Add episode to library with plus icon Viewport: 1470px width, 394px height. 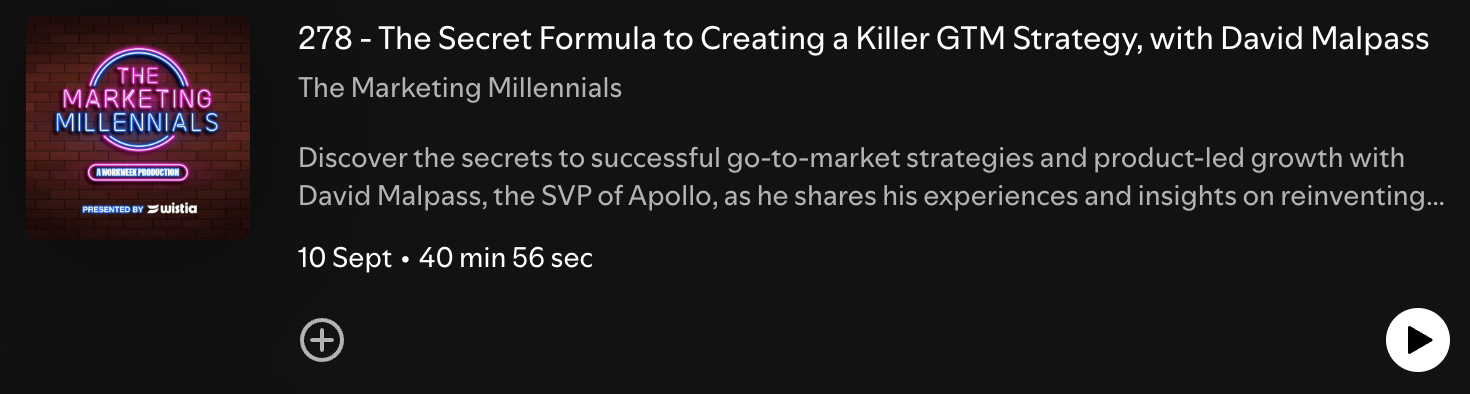322,340
